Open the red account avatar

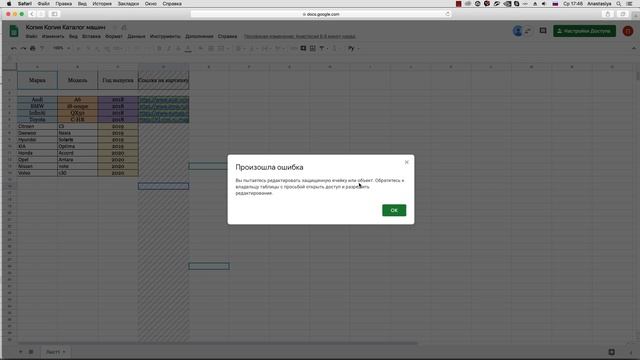pyautogui.click(x=628, y=31)
